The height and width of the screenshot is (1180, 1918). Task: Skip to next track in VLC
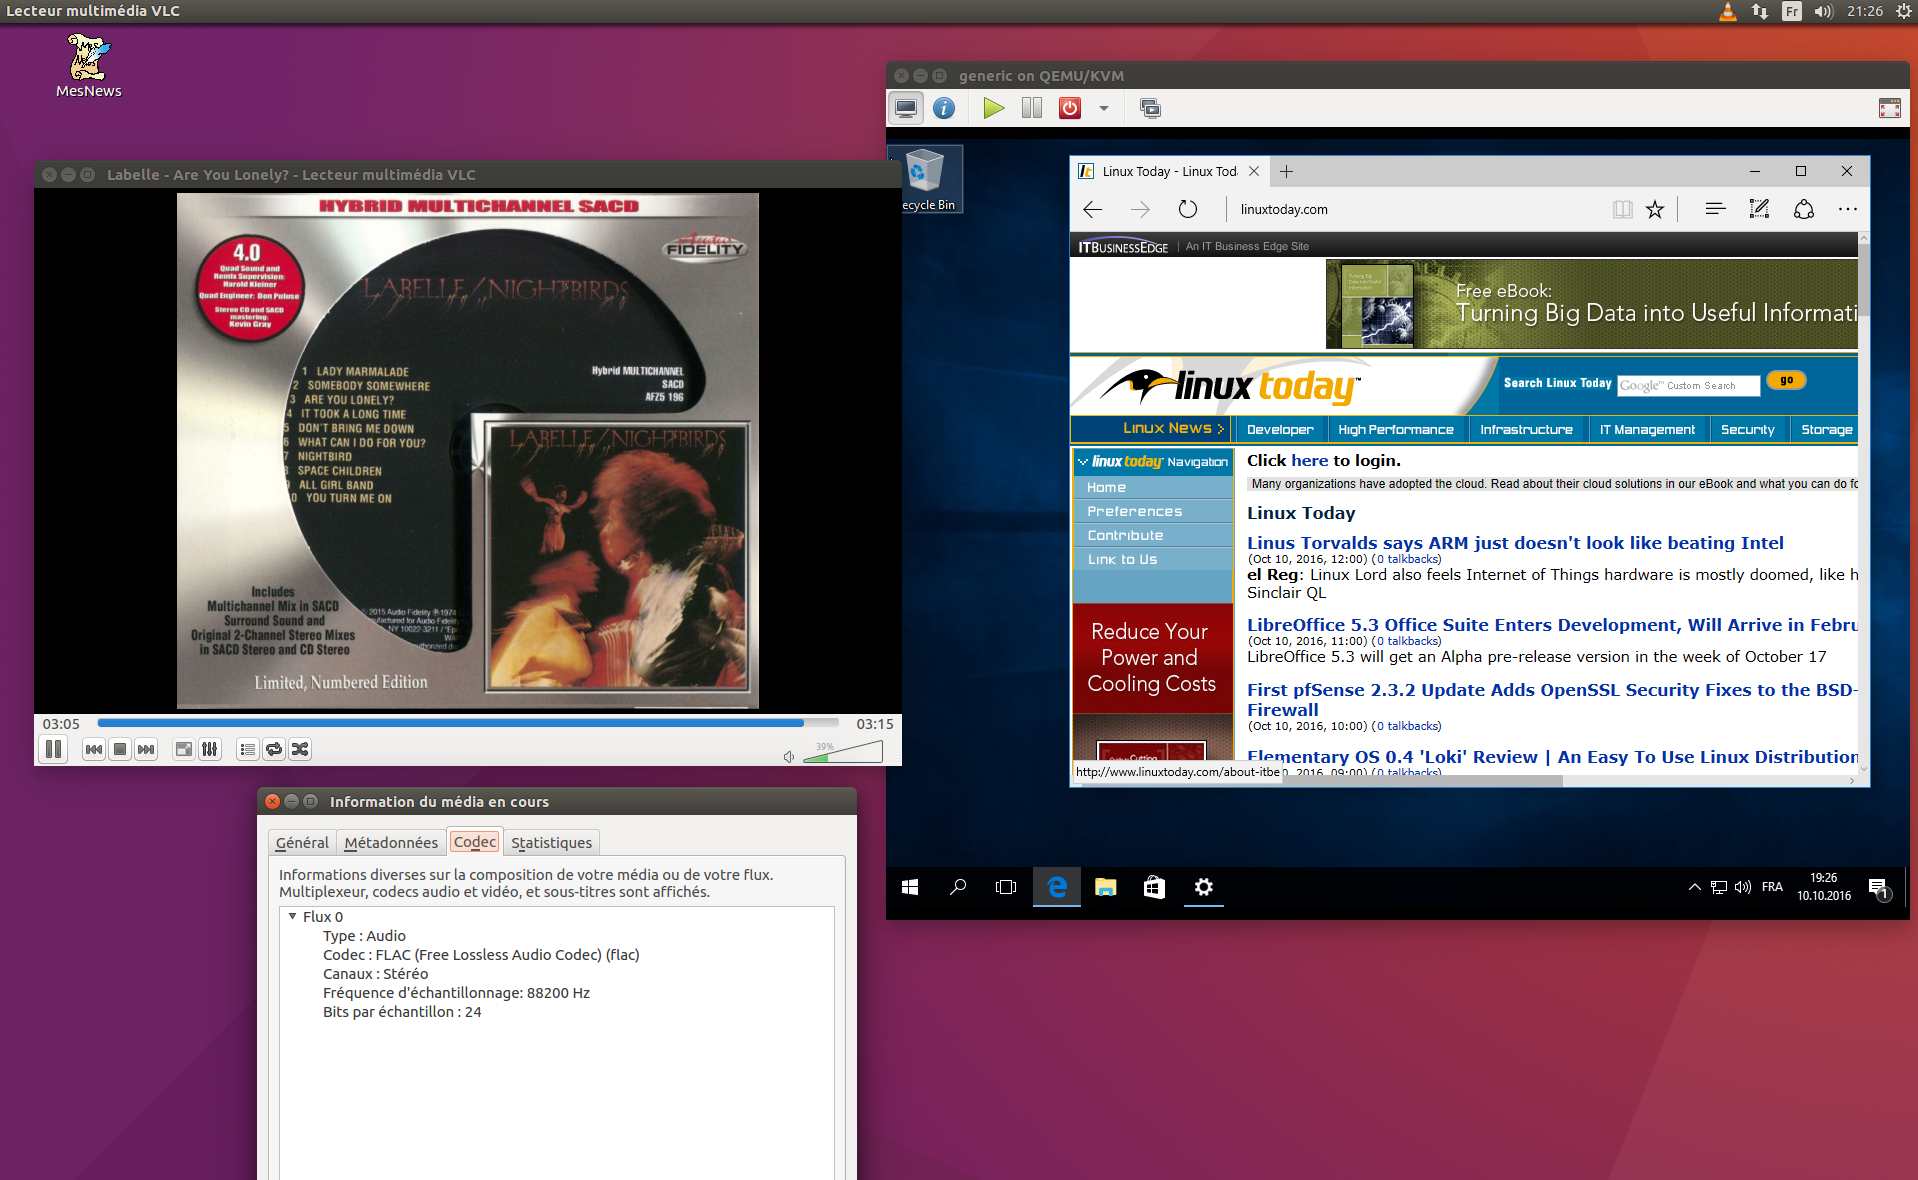click(146, 749)
